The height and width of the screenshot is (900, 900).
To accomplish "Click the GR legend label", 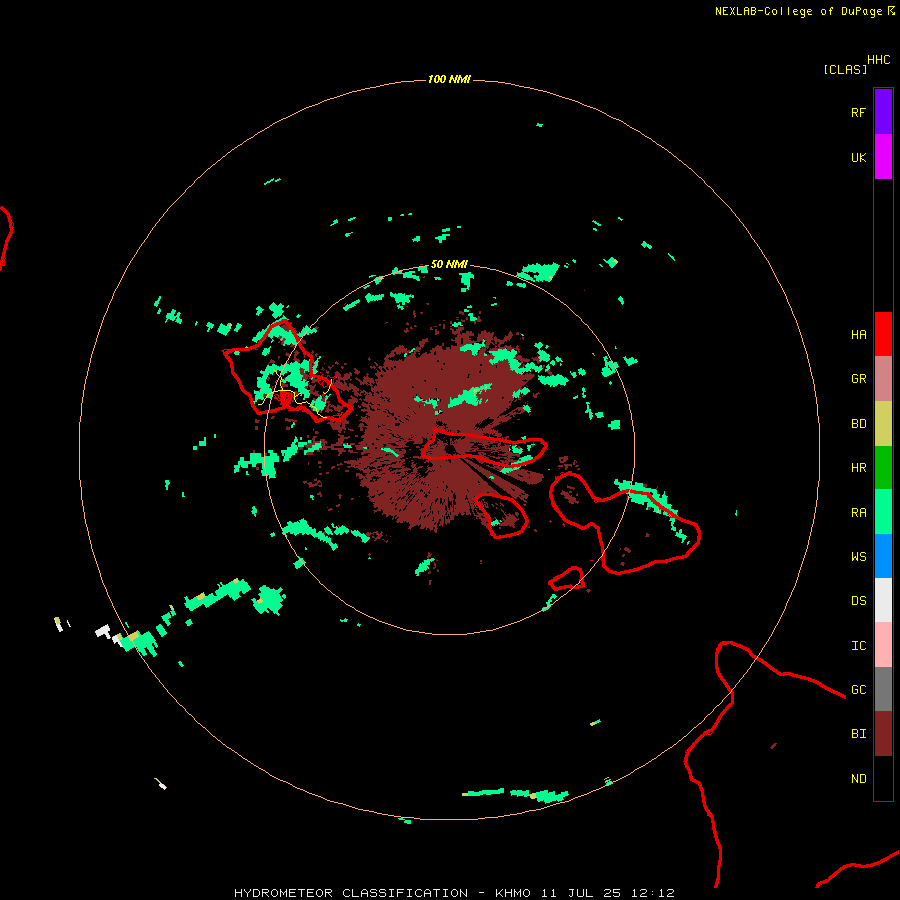I will 858,379.
